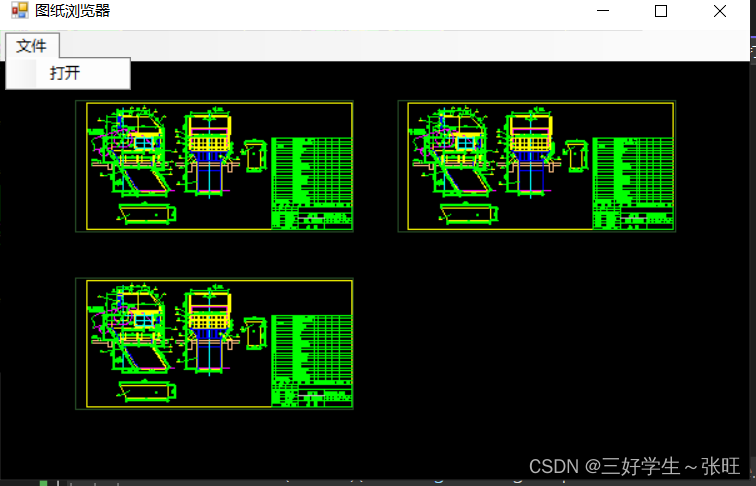Minimize the 图纸浏览器 window
The height and width of the screenshot is (486, 756).
coord(603,11)
